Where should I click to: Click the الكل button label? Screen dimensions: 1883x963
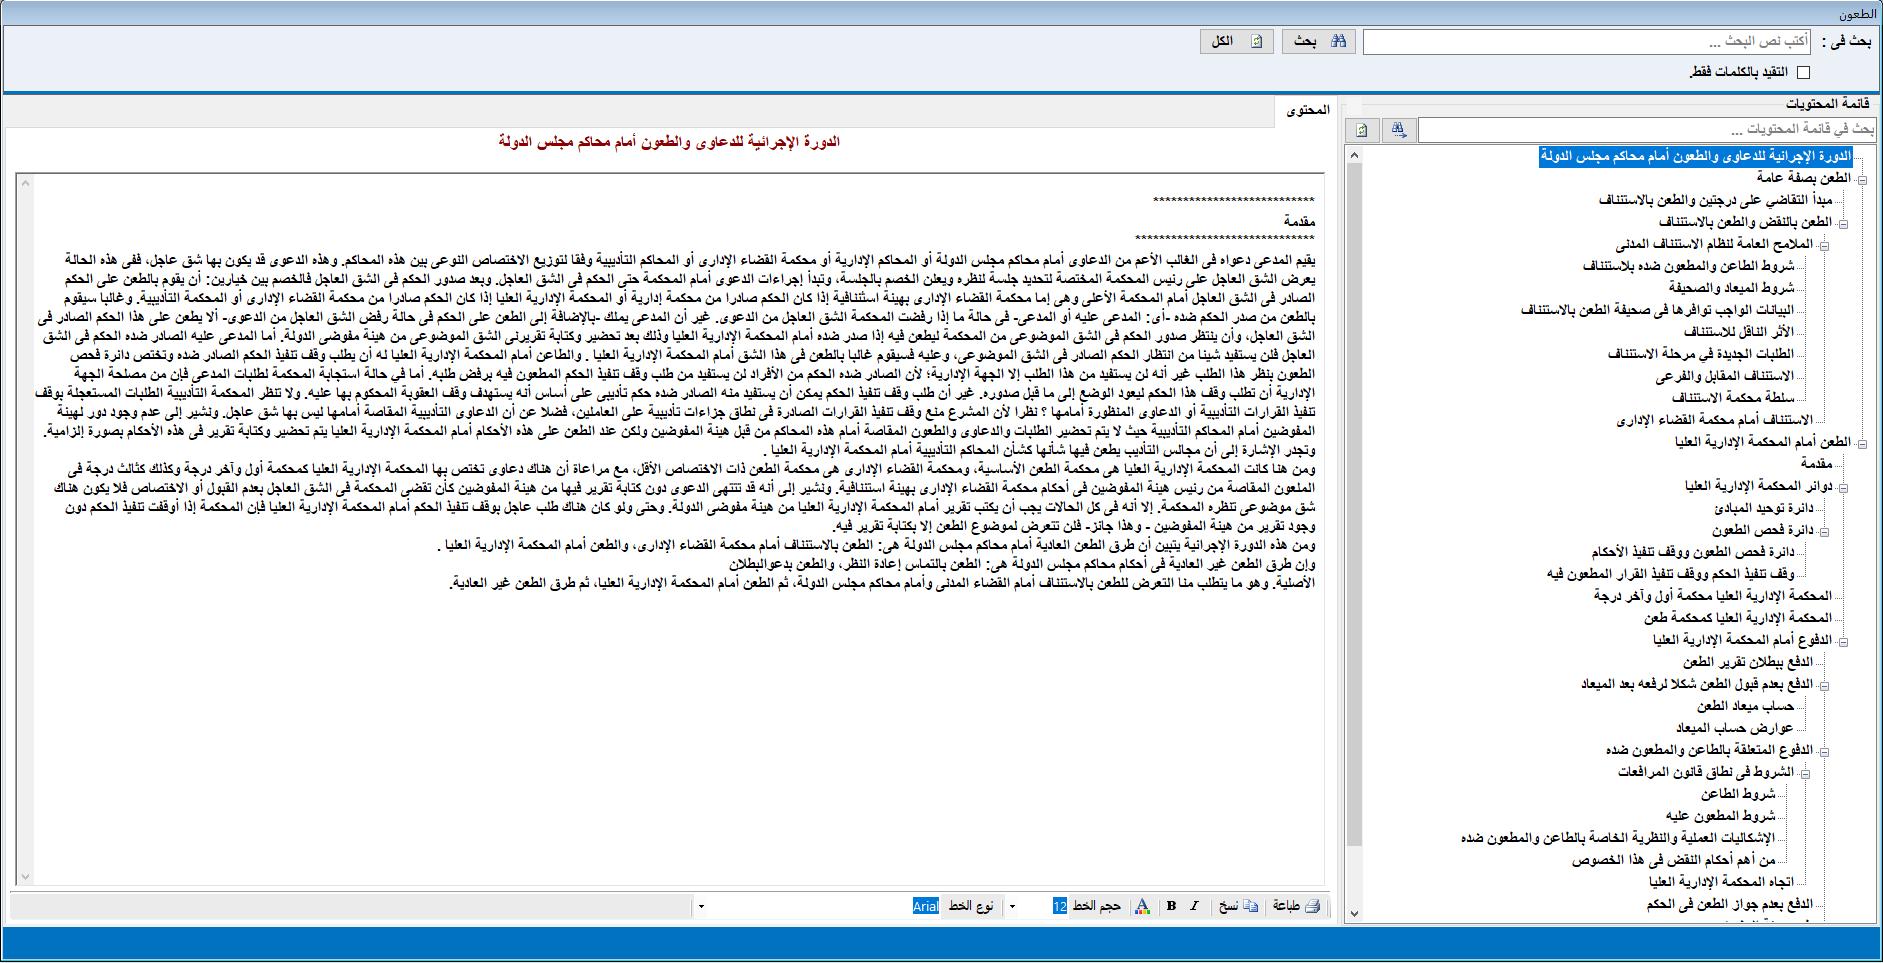(1222, 41)
